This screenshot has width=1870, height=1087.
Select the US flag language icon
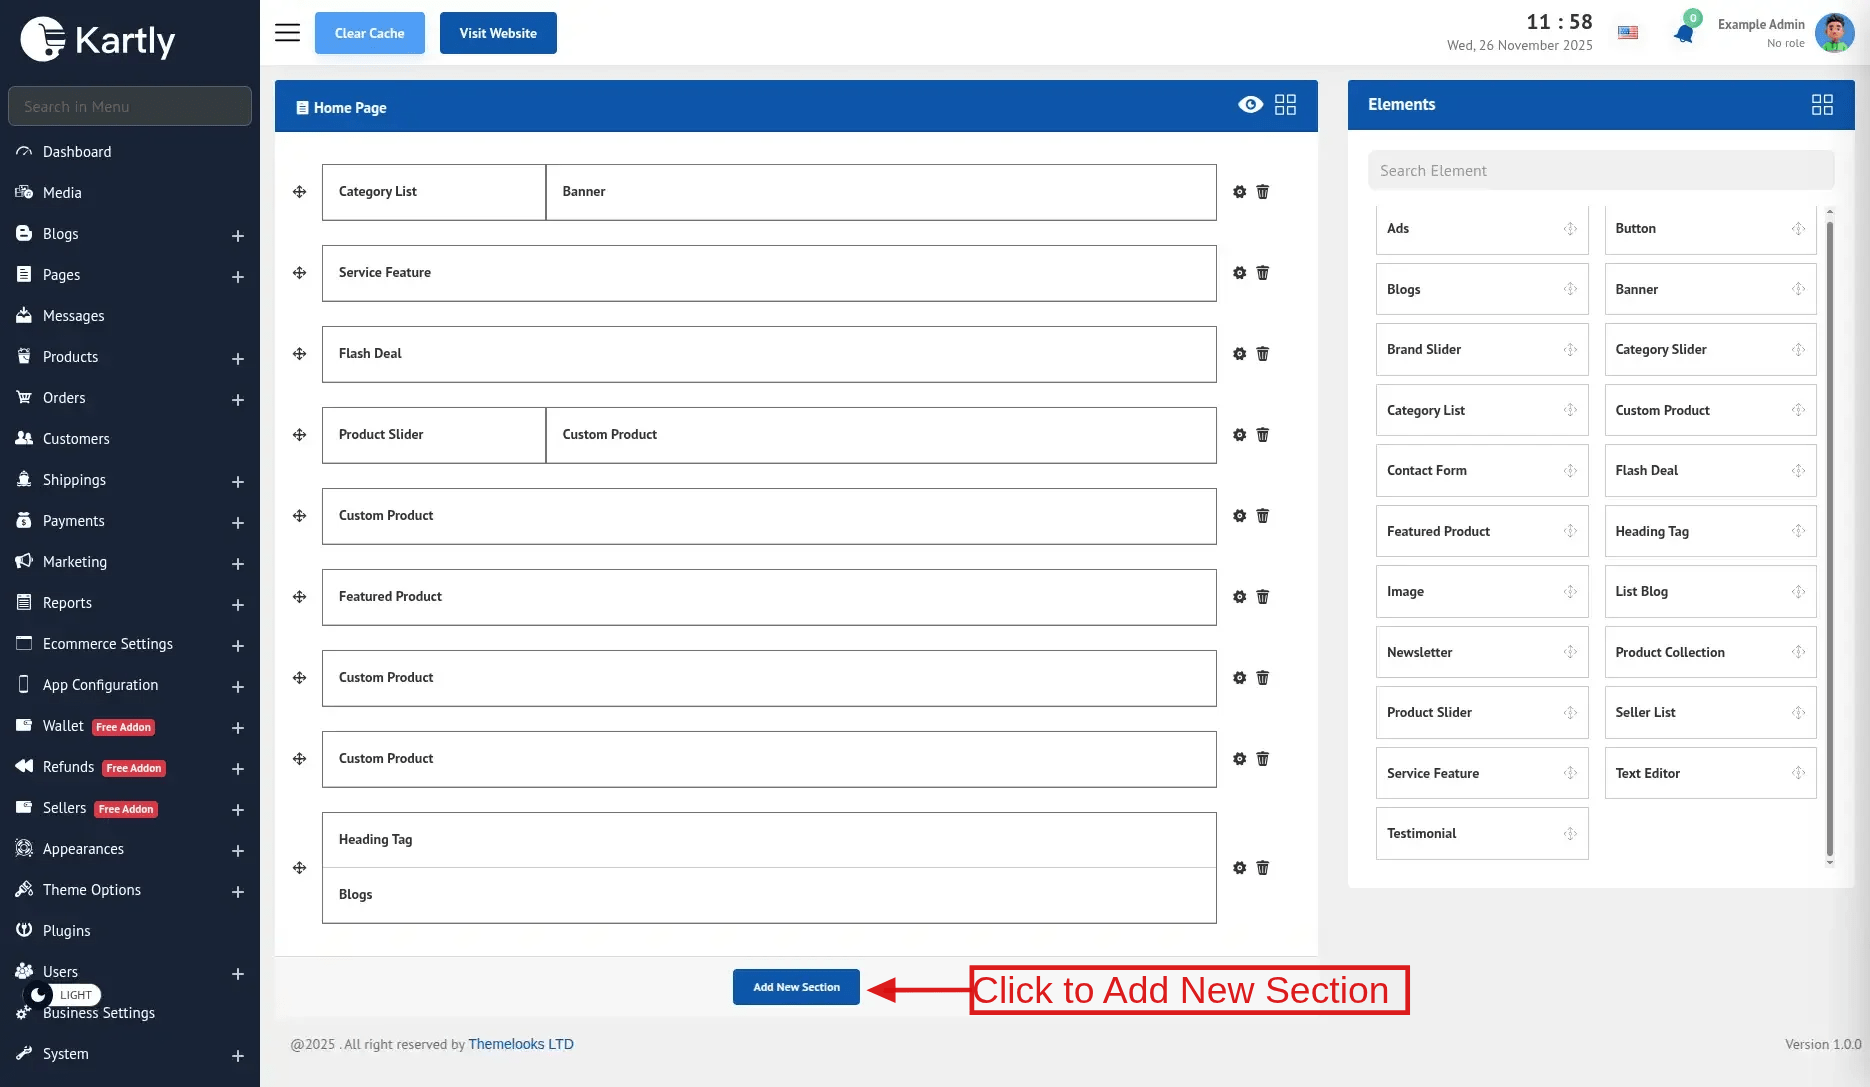click(1628, 33)
